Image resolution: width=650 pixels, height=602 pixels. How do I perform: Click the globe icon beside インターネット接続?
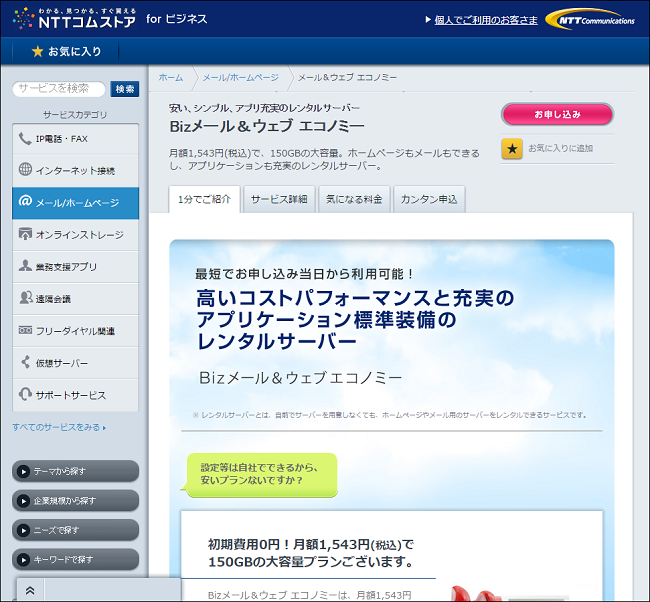(25, 169)
